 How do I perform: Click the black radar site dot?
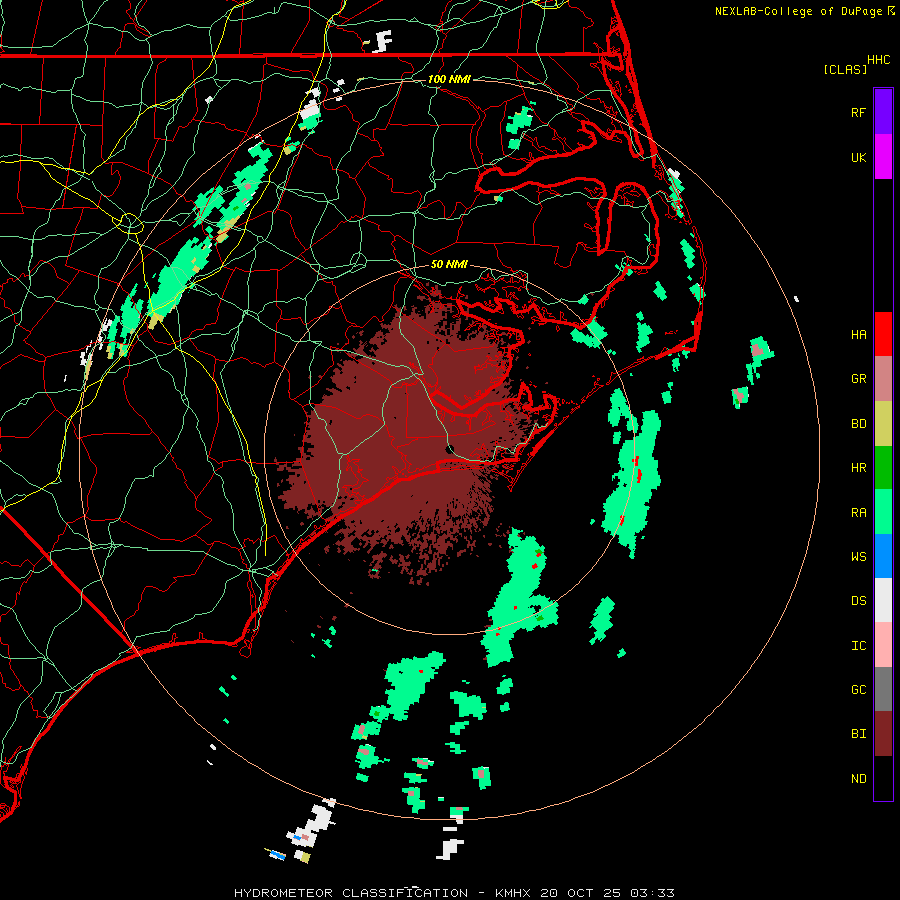(x=450, y=449)
